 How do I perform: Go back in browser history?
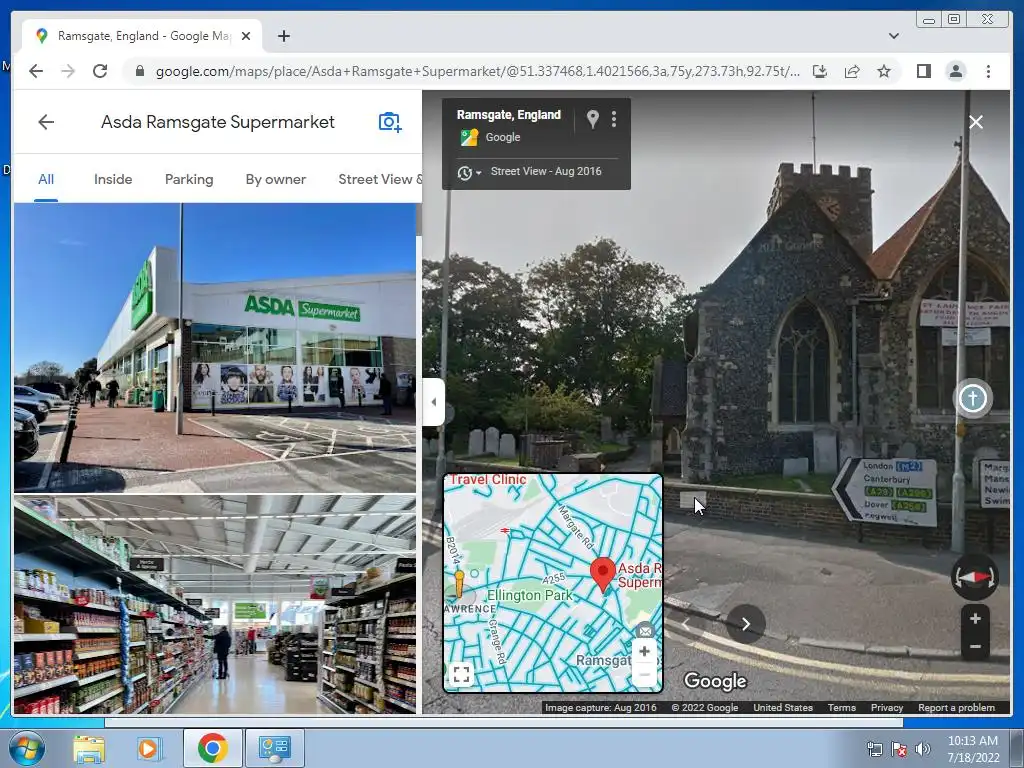click(36, 71)
